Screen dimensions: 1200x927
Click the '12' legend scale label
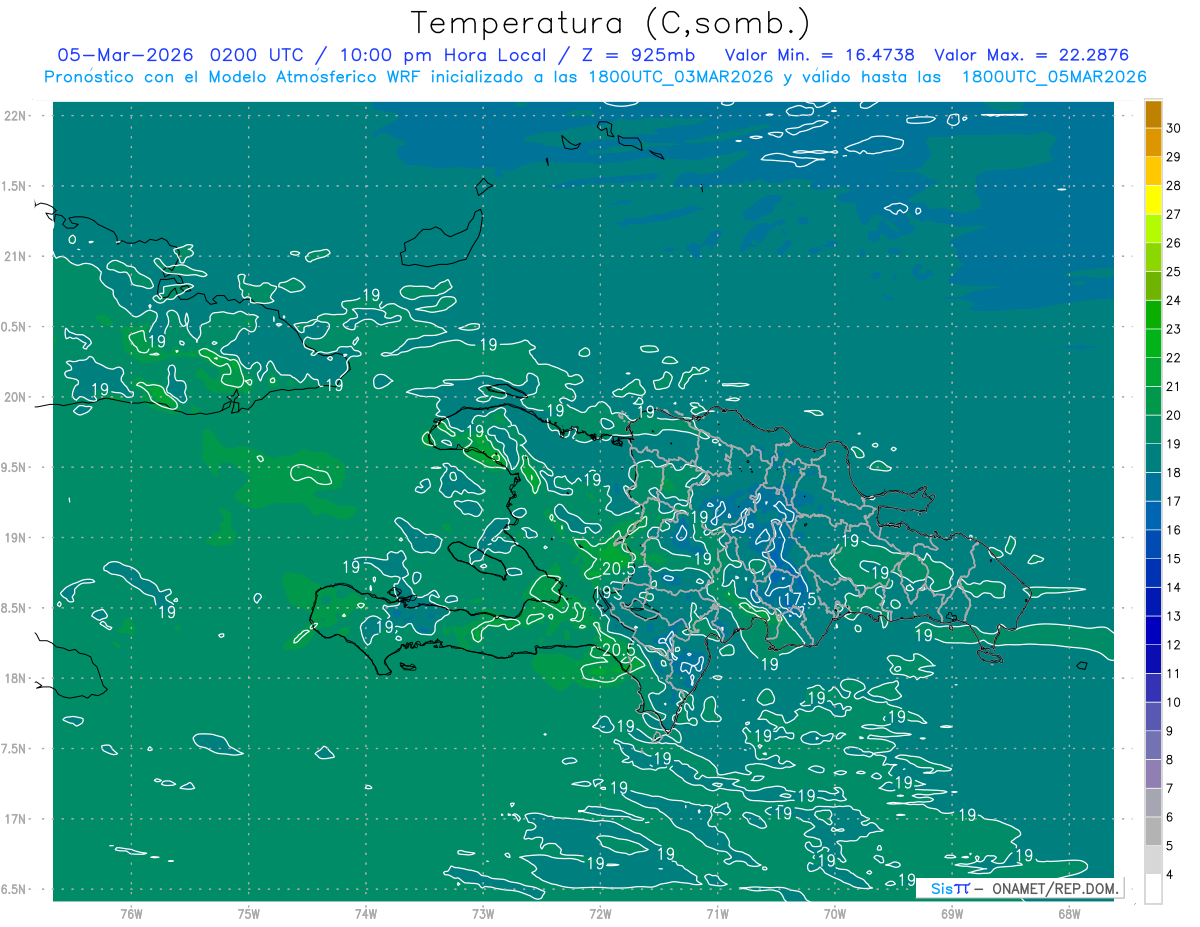(x=1174, y=645)
